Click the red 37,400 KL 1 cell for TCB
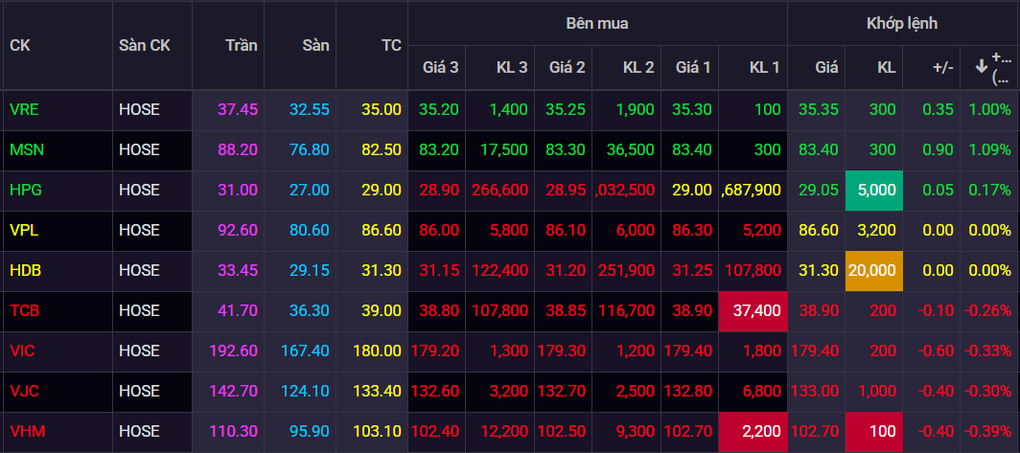This screenshot has width=1020, height=453. pyautogui.click(x=753, y=311)
